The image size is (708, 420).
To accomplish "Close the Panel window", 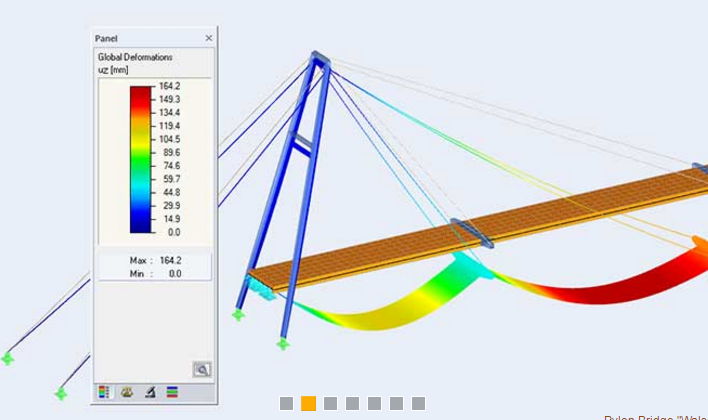I will [x=208, y=38].
